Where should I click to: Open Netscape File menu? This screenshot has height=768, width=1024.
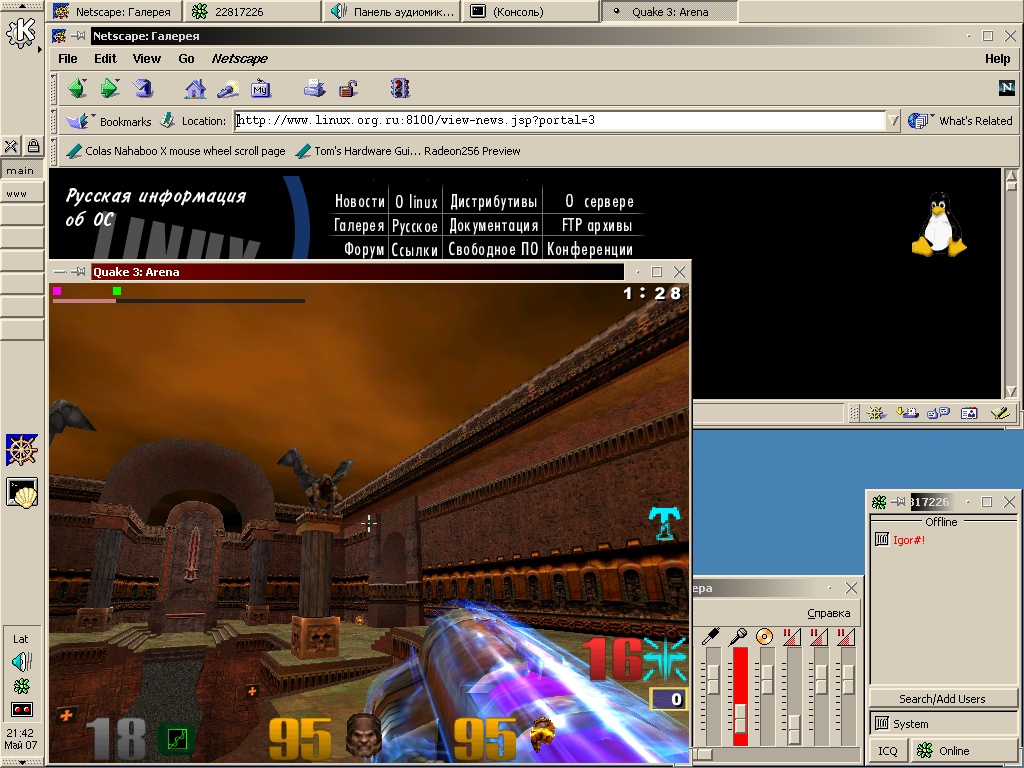pyautogui.click(x=68, y=59)
